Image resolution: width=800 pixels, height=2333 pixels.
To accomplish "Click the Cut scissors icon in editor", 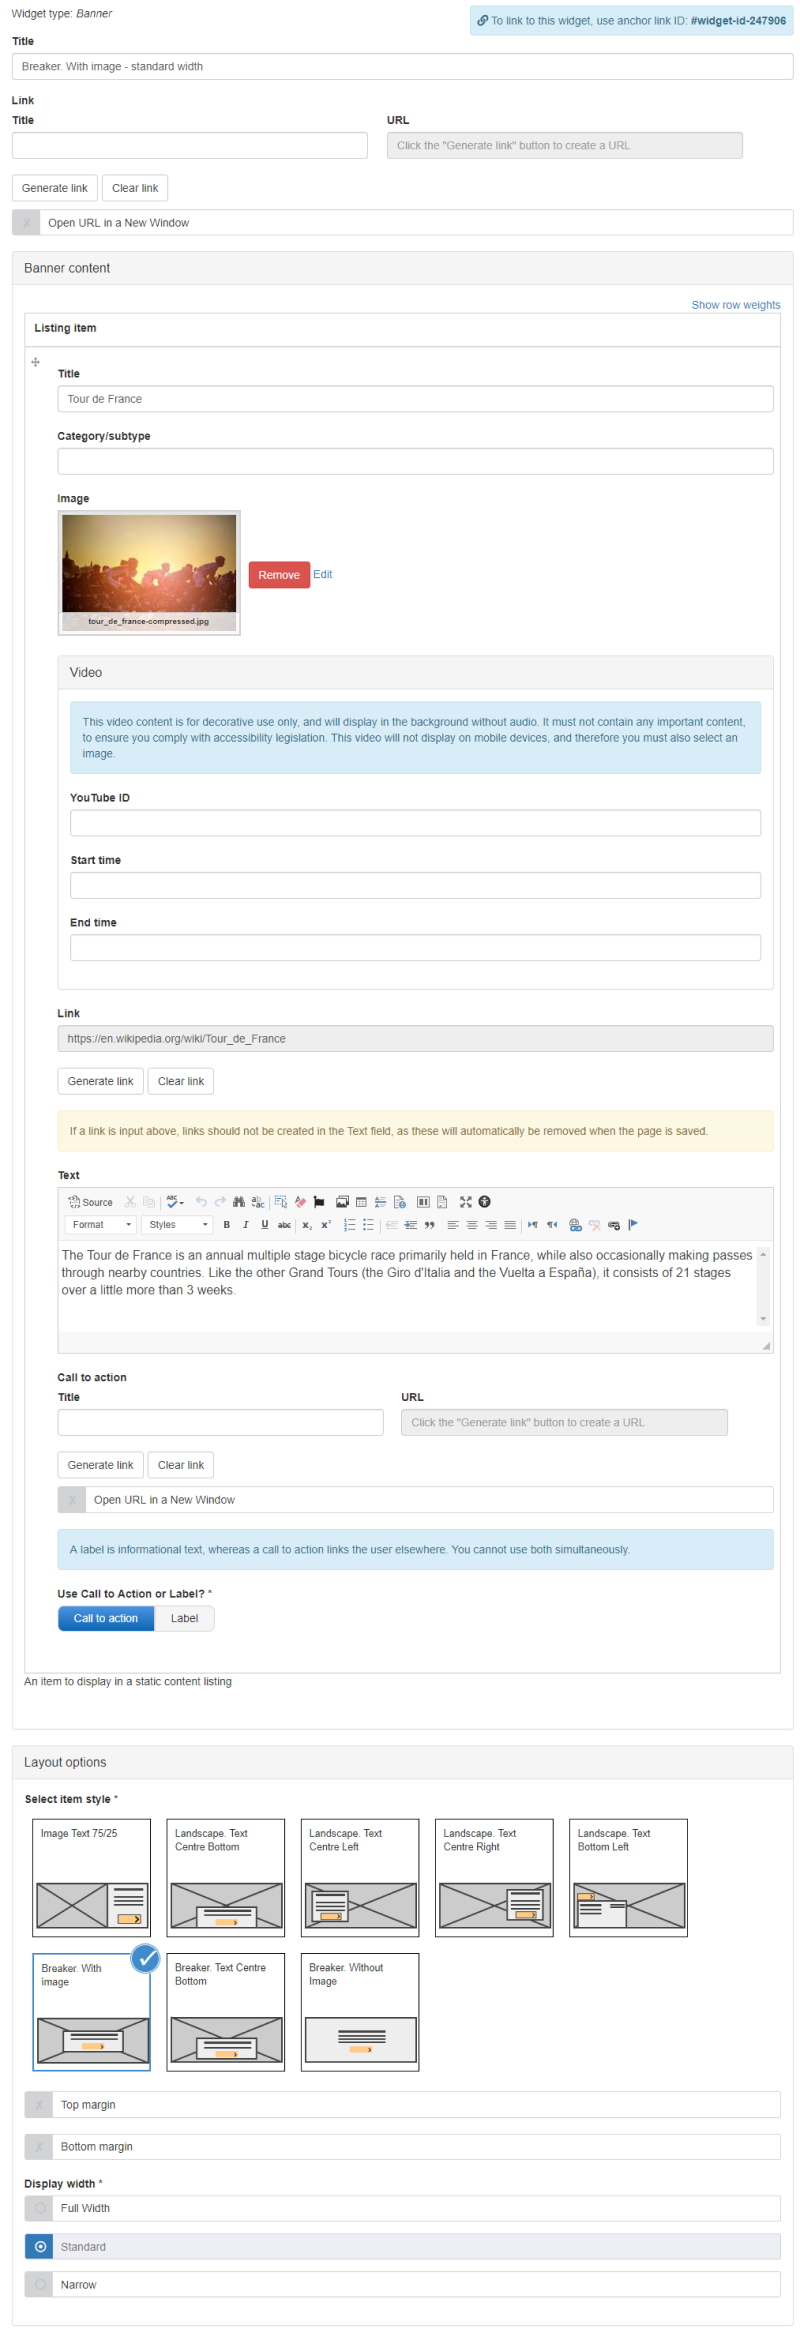I will (130, 1202).
